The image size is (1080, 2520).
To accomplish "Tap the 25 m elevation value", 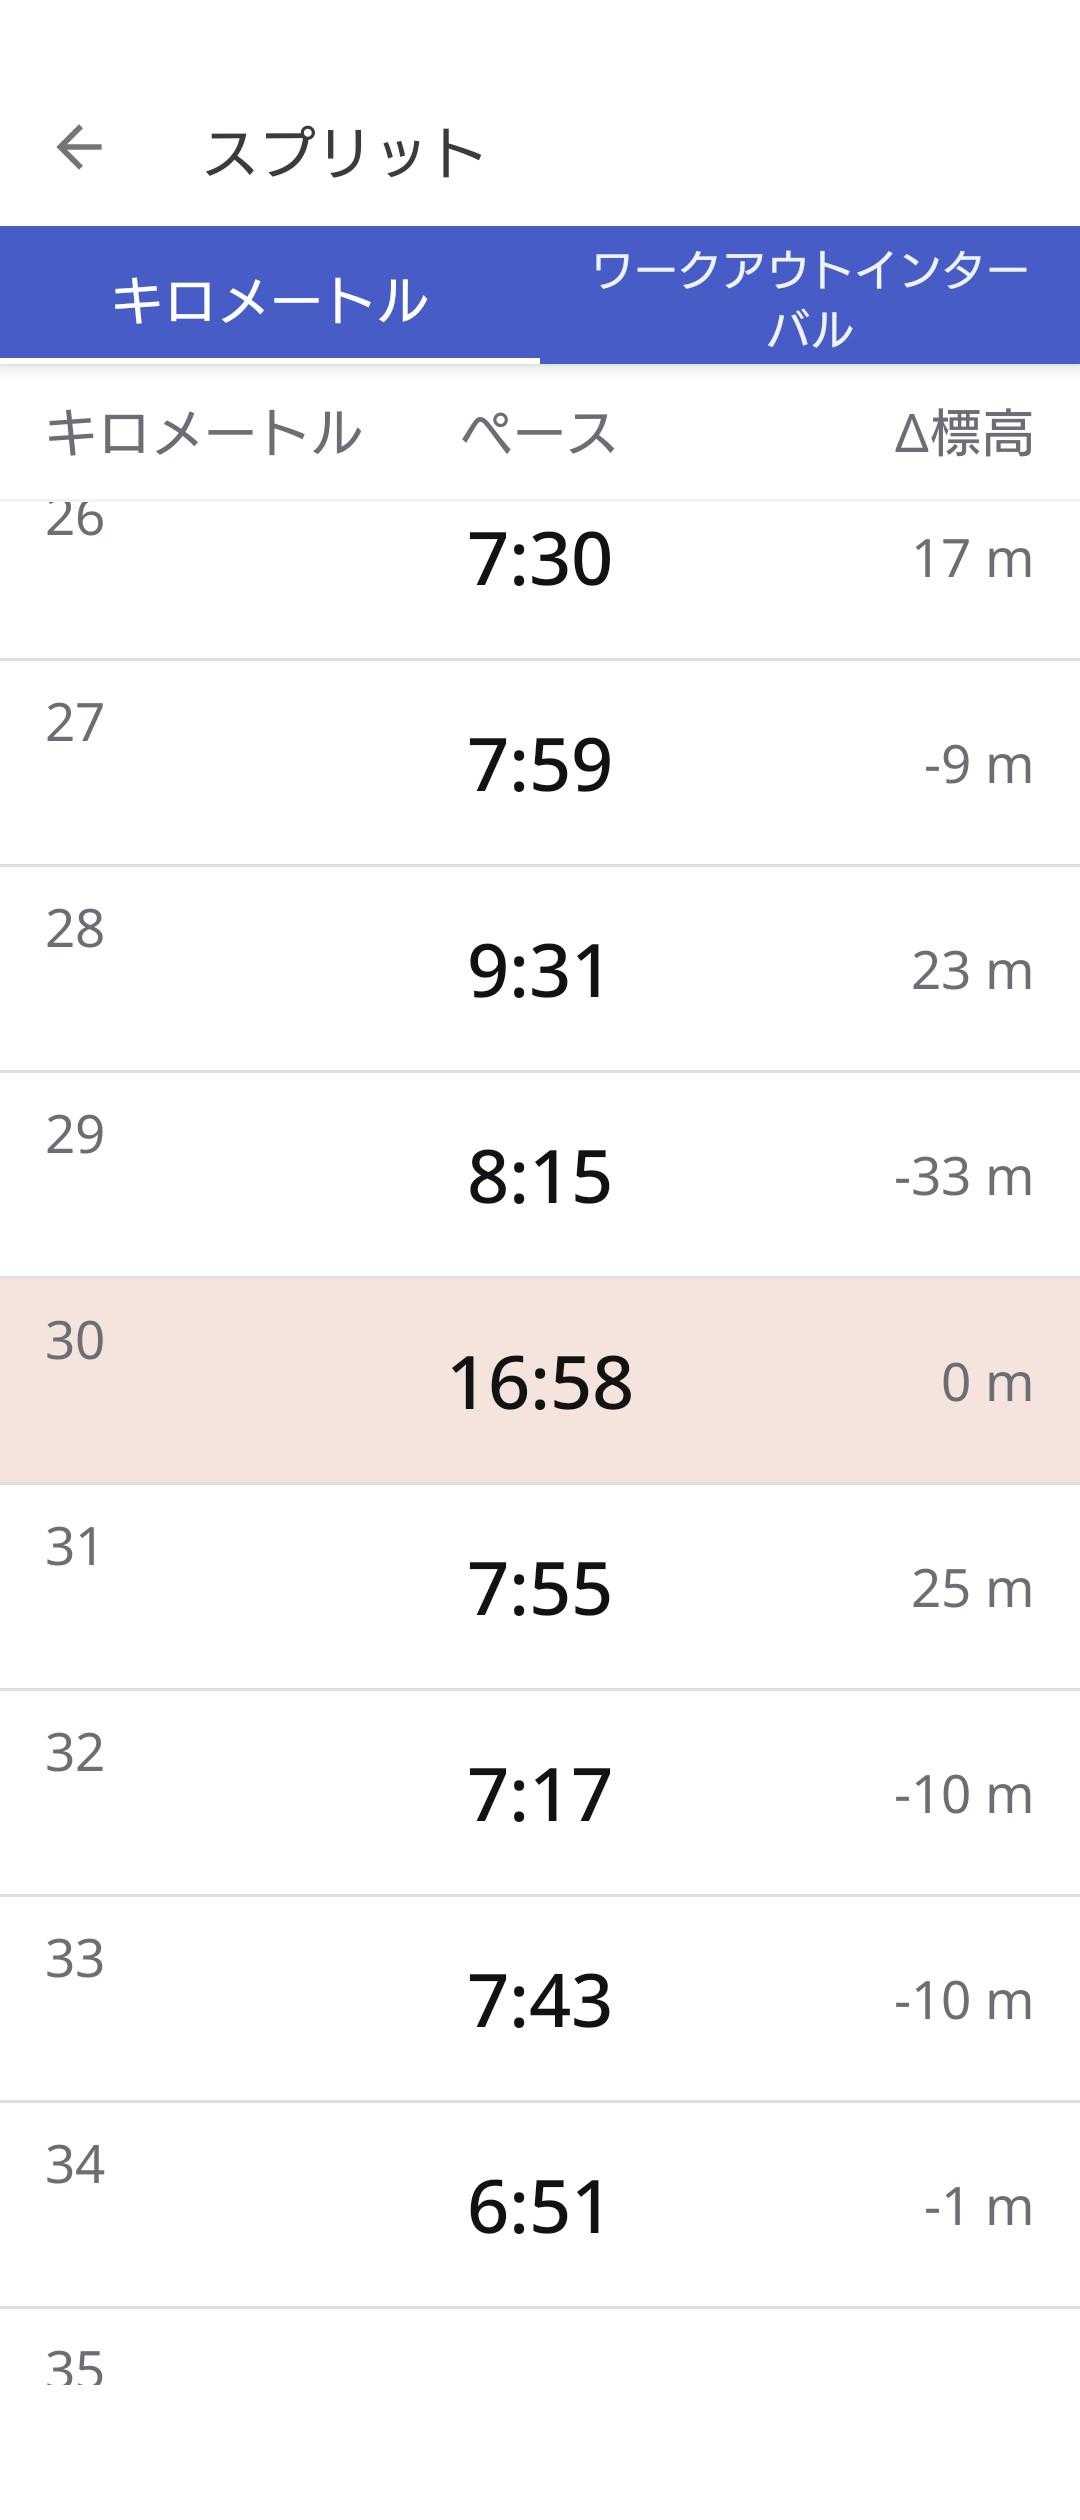I will pos(971,1589).
